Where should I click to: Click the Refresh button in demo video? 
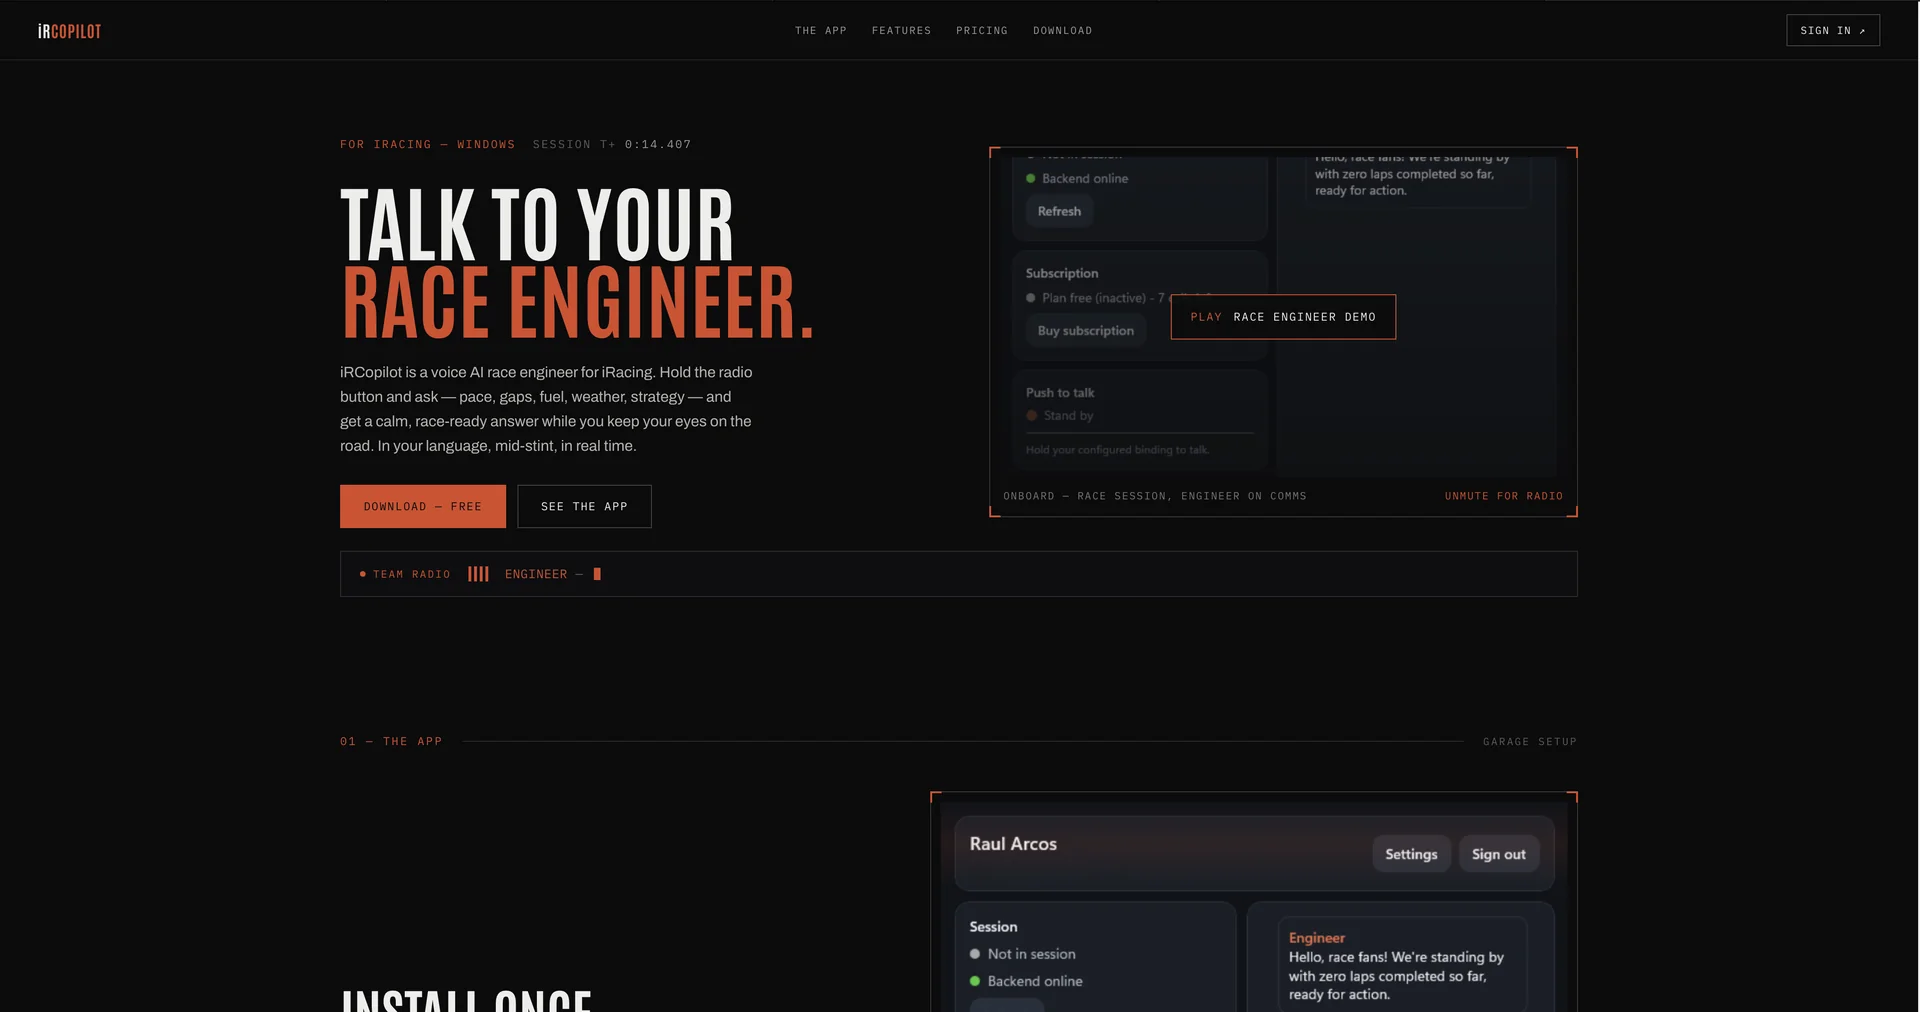click(1059, 211)
